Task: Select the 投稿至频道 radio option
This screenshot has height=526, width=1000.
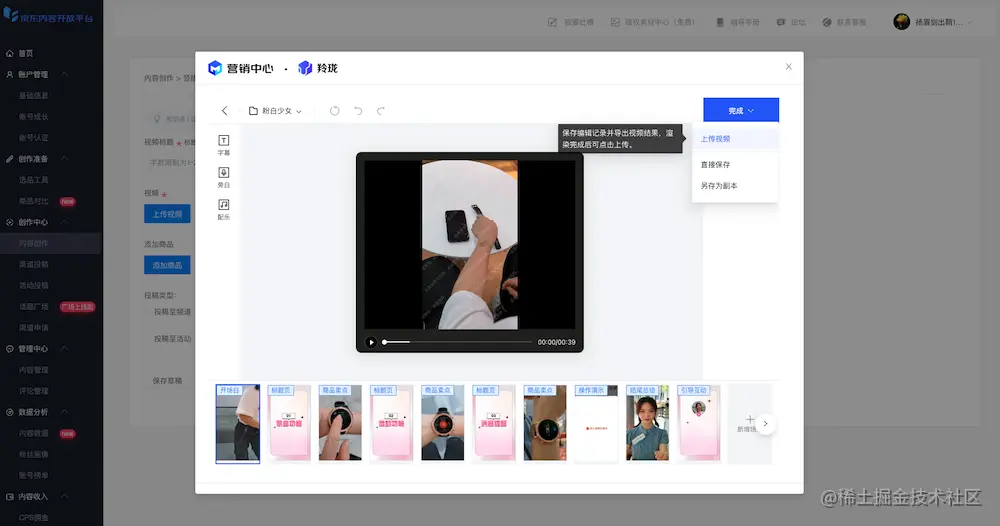Action: (x=172, y=312)
